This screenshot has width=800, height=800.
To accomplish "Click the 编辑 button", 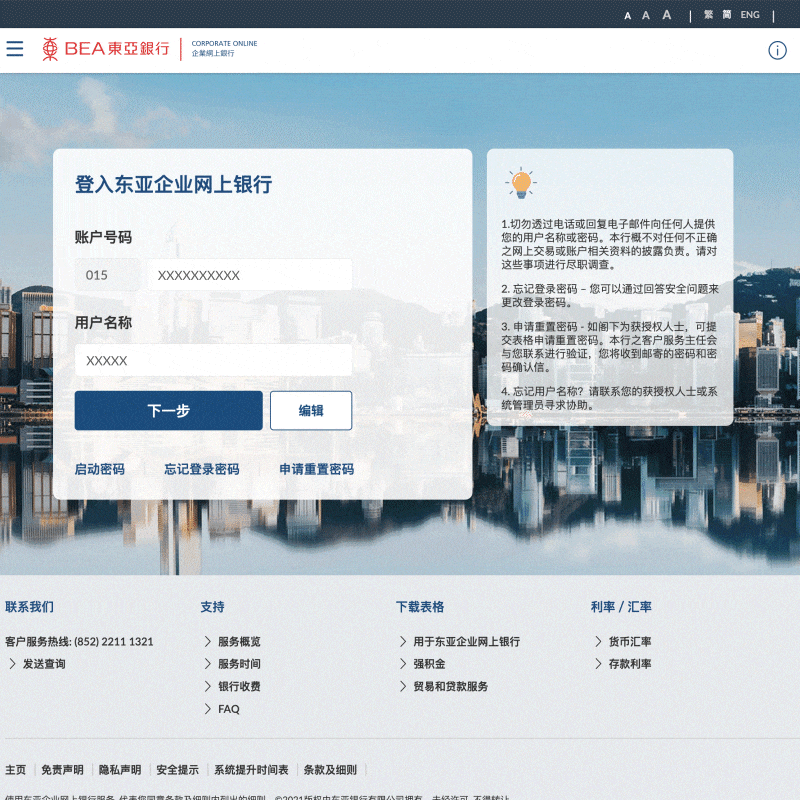I will click(311, 411).
